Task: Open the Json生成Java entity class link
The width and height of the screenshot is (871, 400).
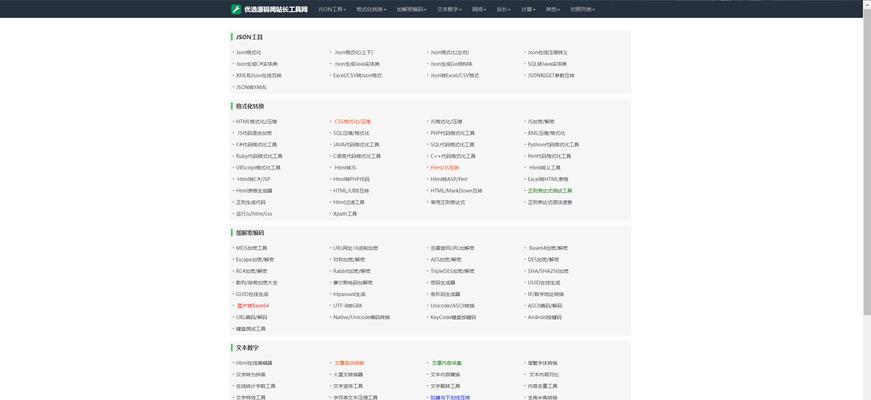Action: [x=357, y=64]
